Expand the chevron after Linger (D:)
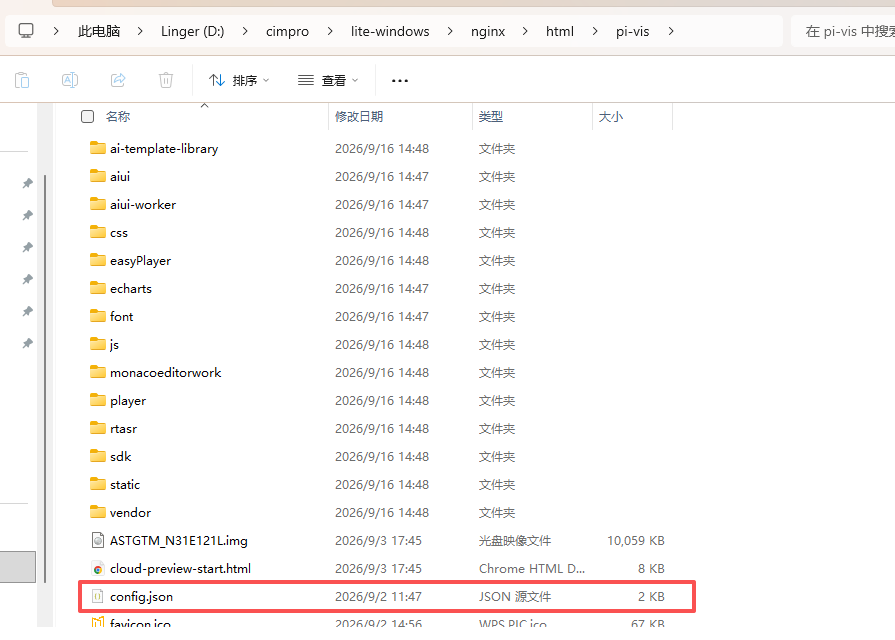895x640 pixels. coord(244,31)
